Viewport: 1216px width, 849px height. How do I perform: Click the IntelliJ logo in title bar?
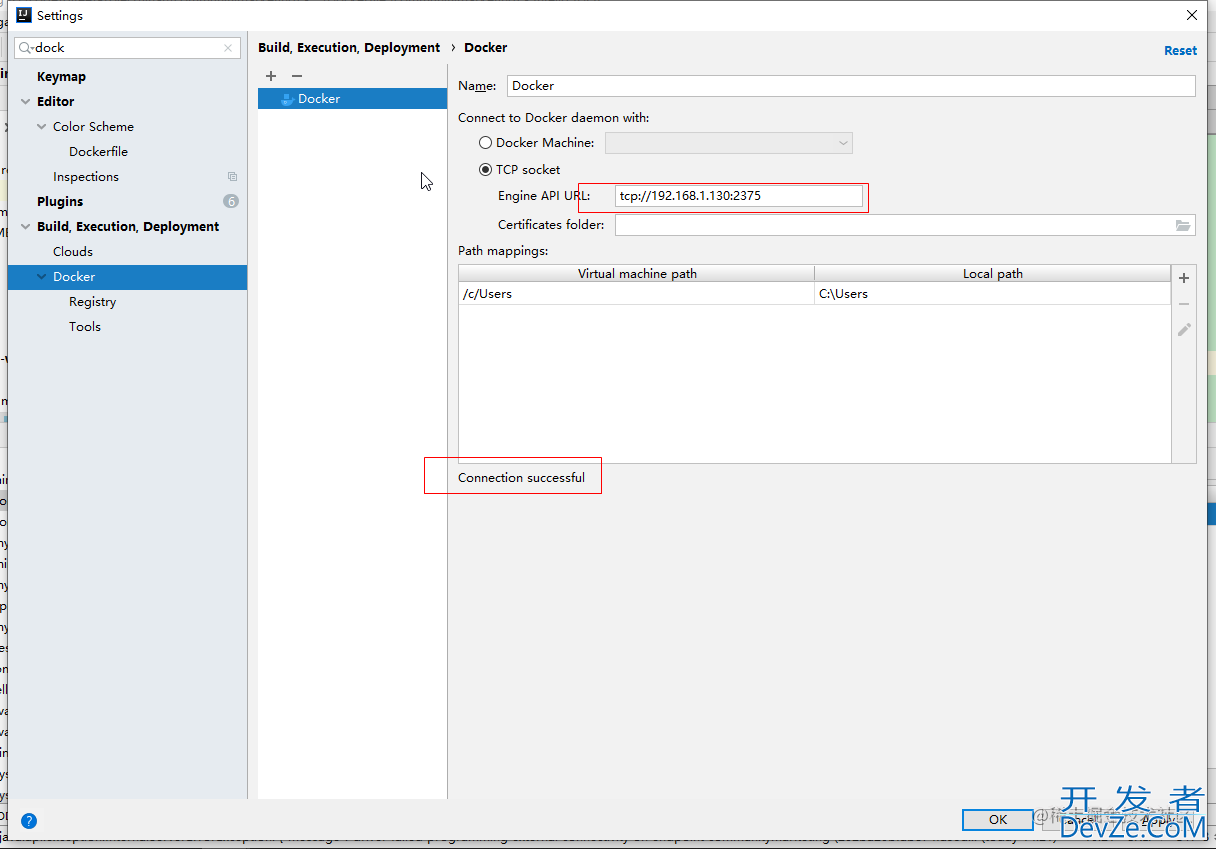pos(24,15)
